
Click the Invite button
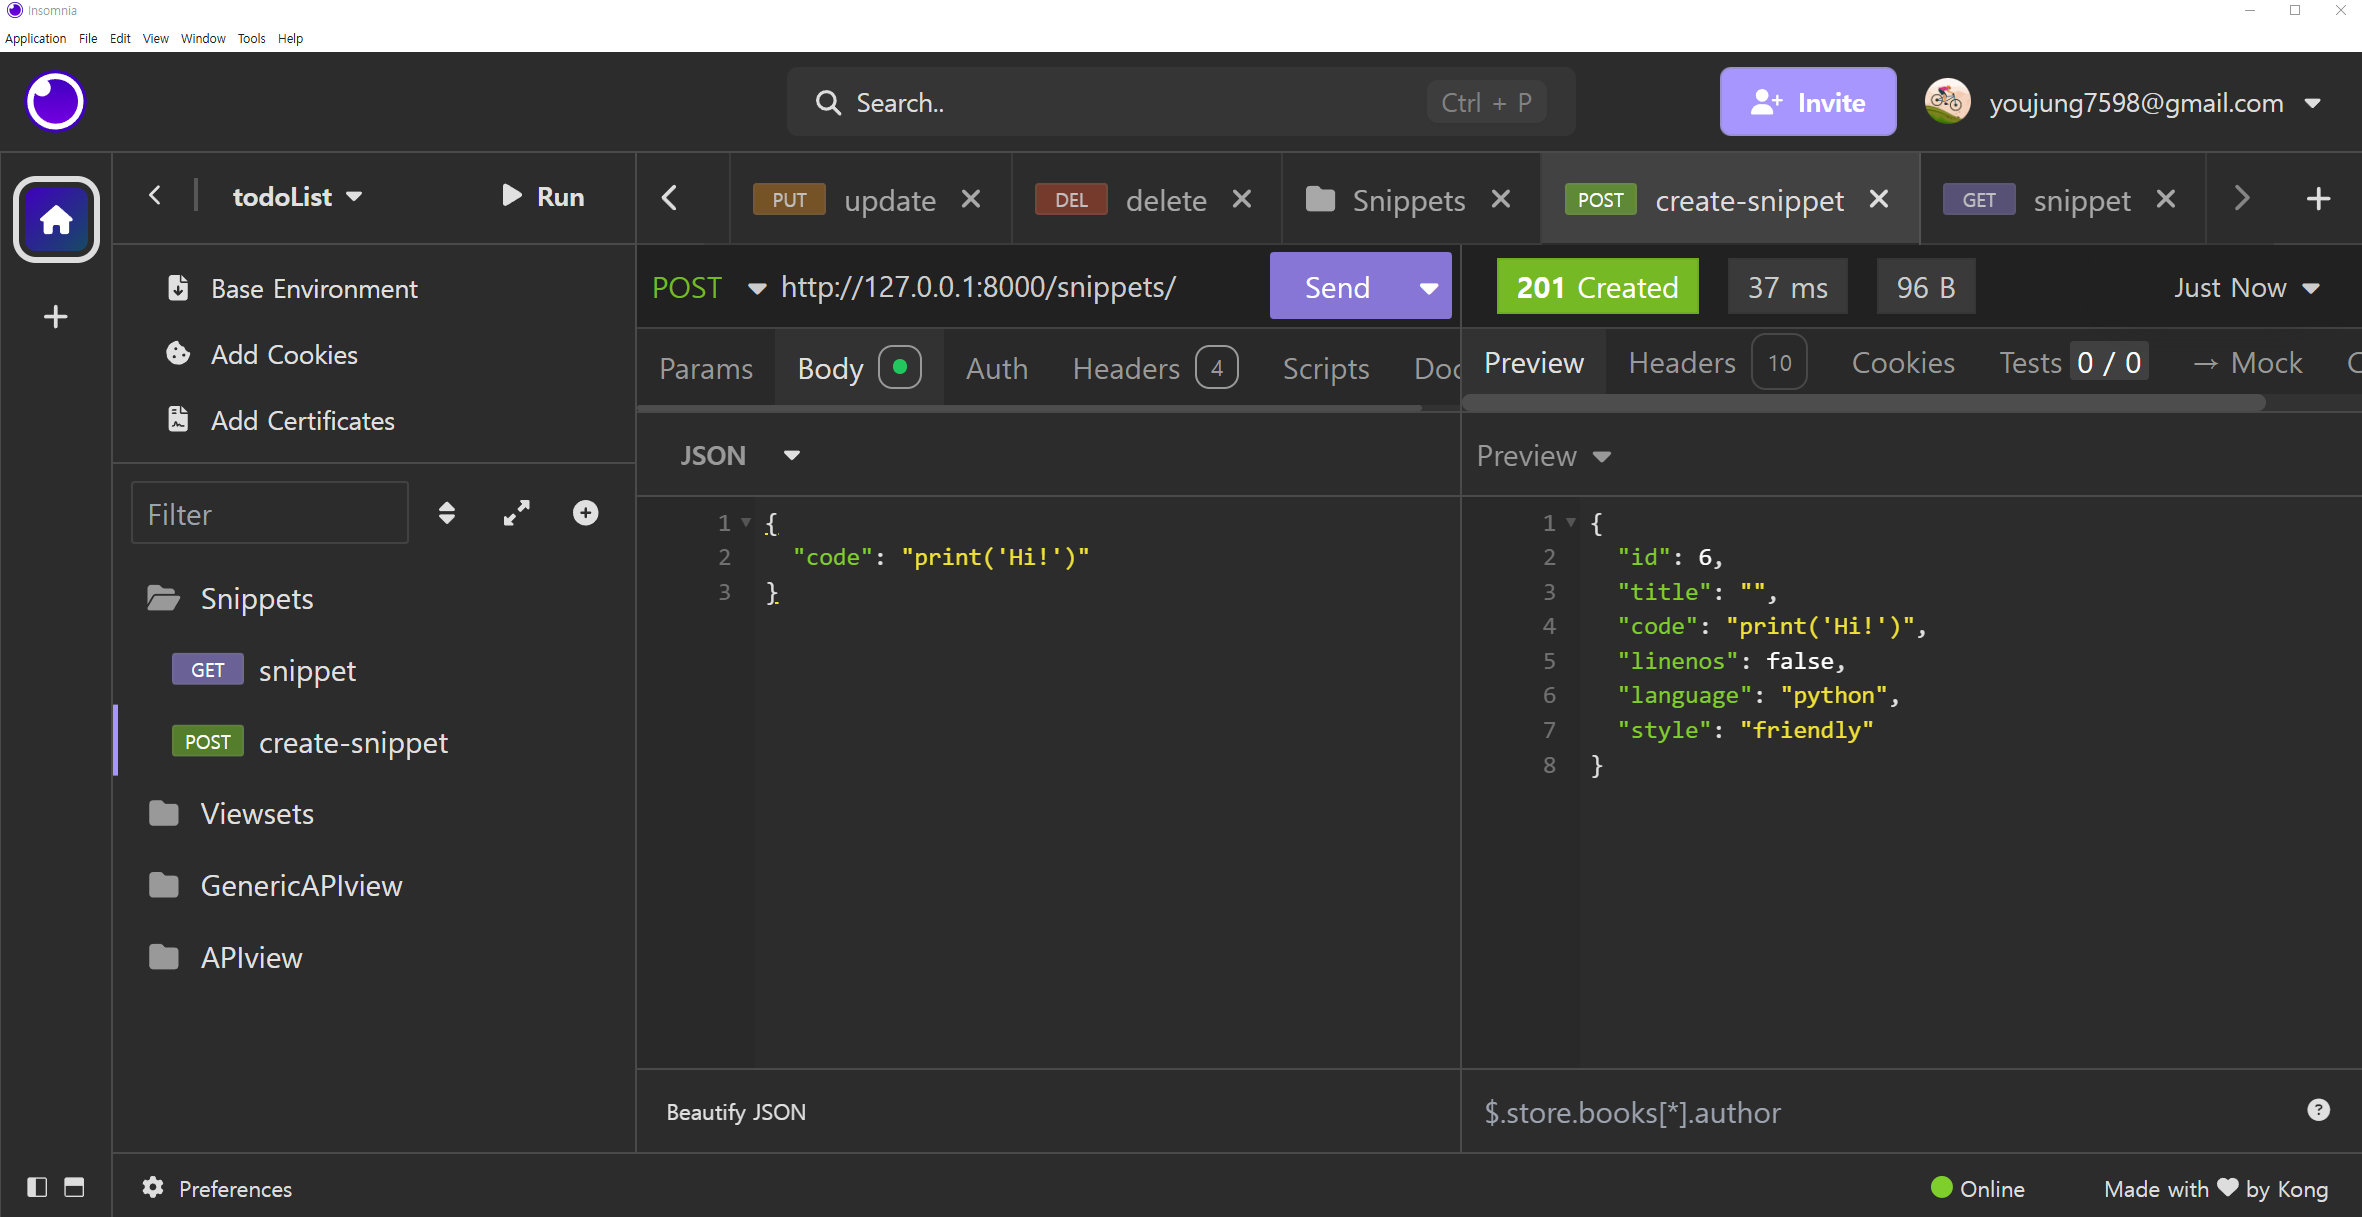1807,102
